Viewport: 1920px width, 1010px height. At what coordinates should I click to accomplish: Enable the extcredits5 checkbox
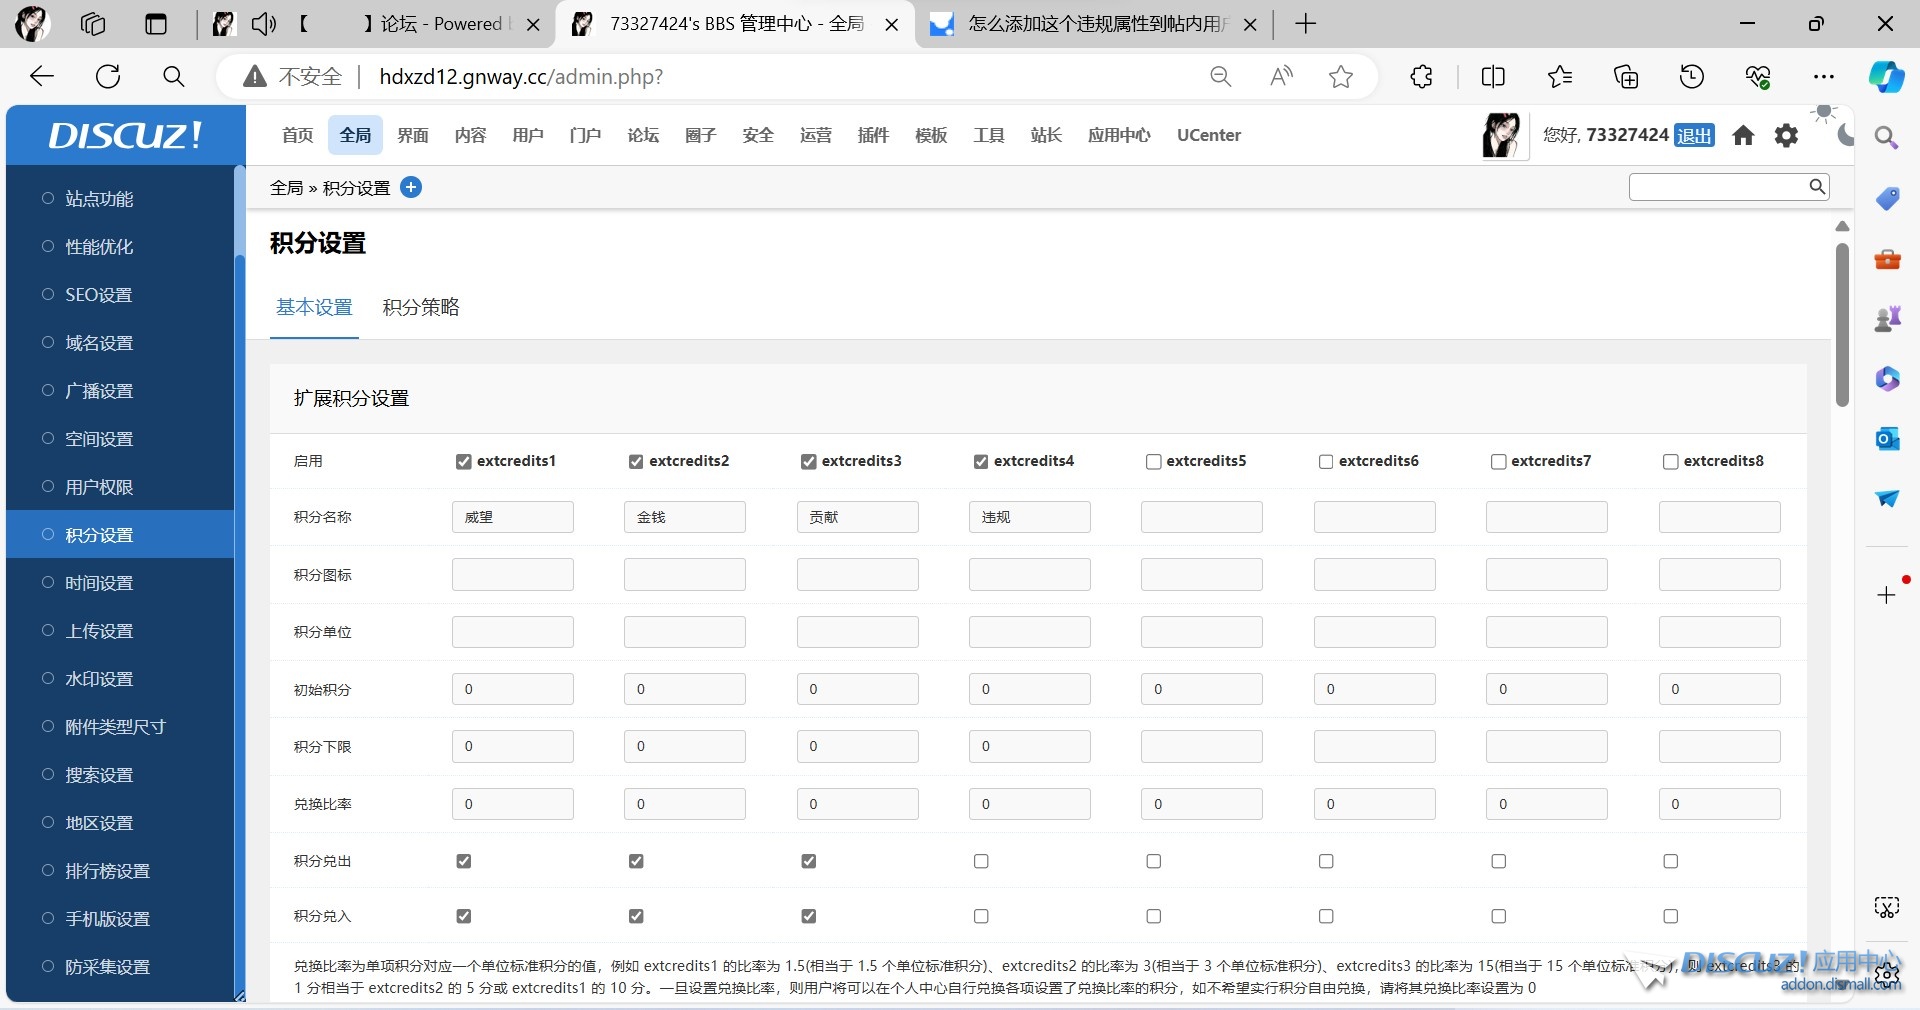(1154, 462)
